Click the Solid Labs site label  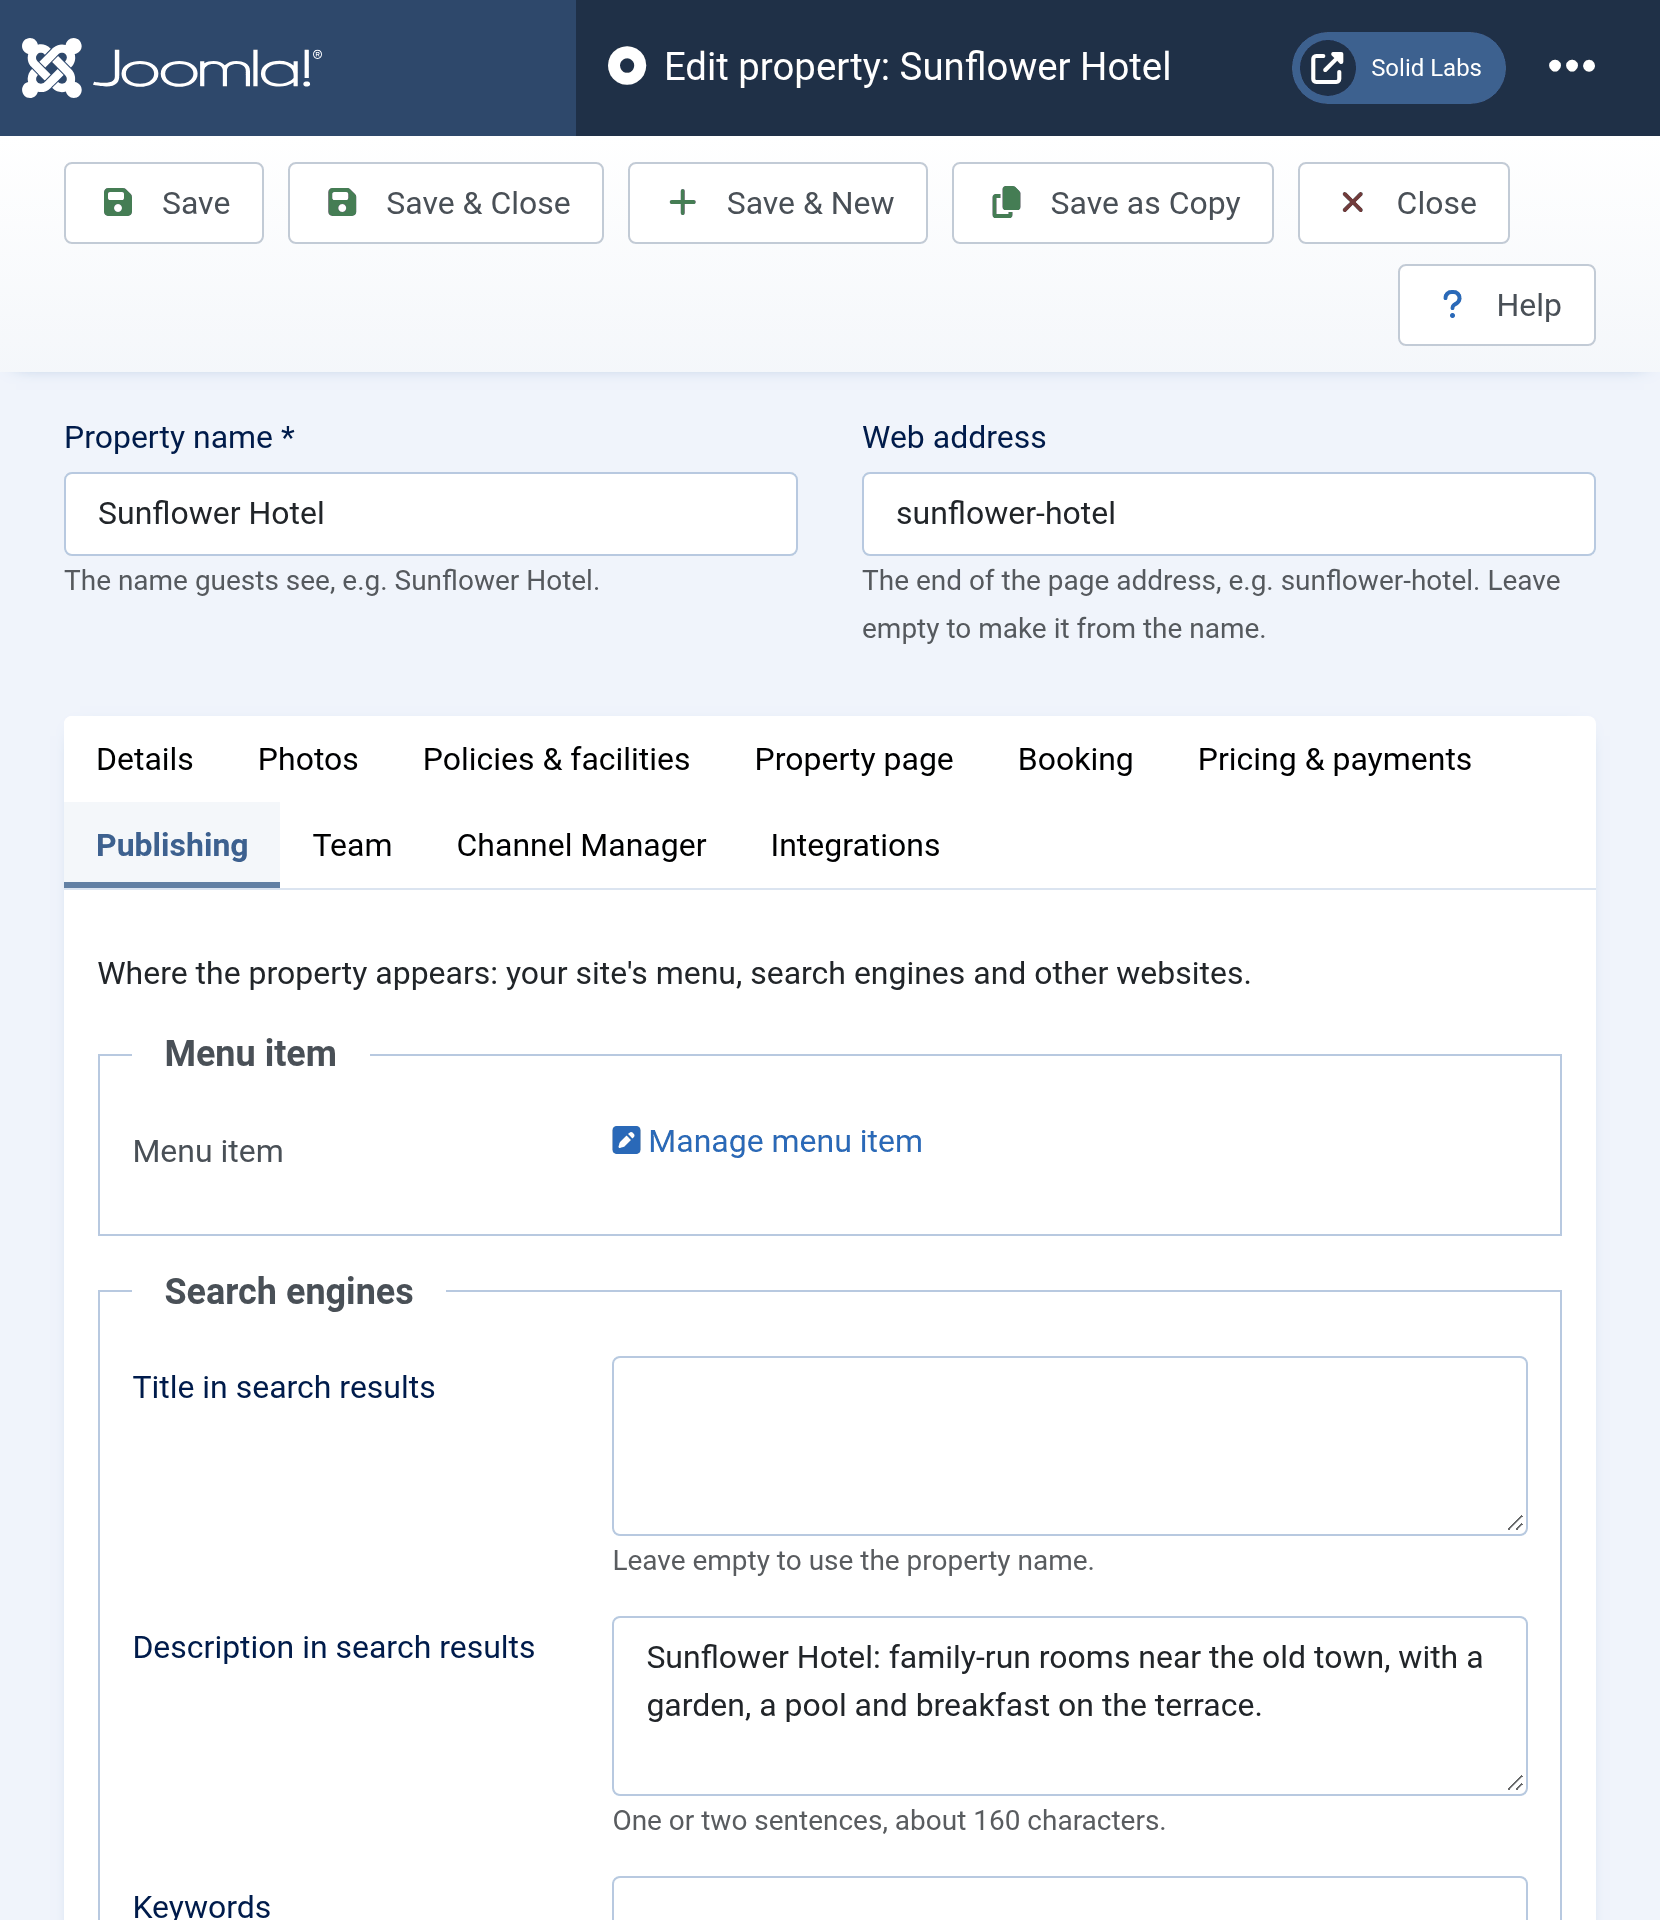(x=1426, y=68)
